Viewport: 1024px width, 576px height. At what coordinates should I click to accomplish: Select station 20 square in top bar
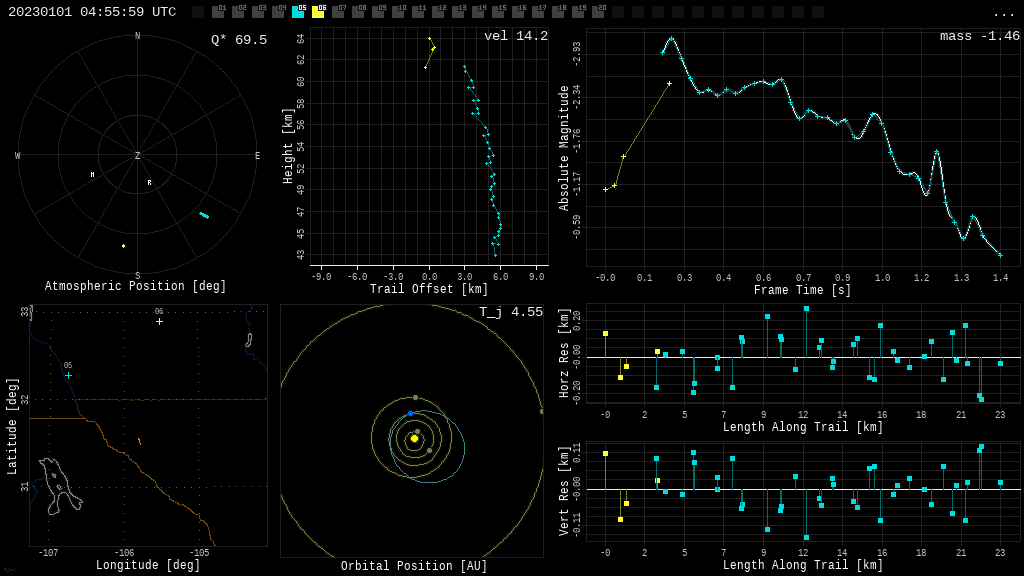(x=598, y=12)
